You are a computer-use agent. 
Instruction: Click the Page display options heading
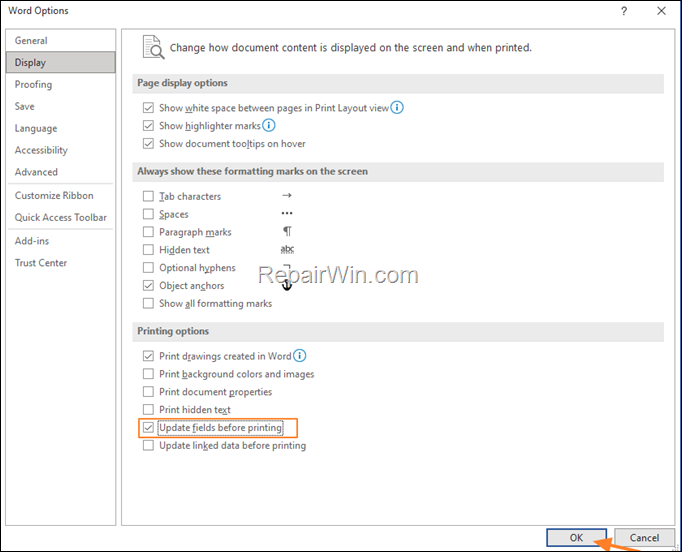pos(182,83)
